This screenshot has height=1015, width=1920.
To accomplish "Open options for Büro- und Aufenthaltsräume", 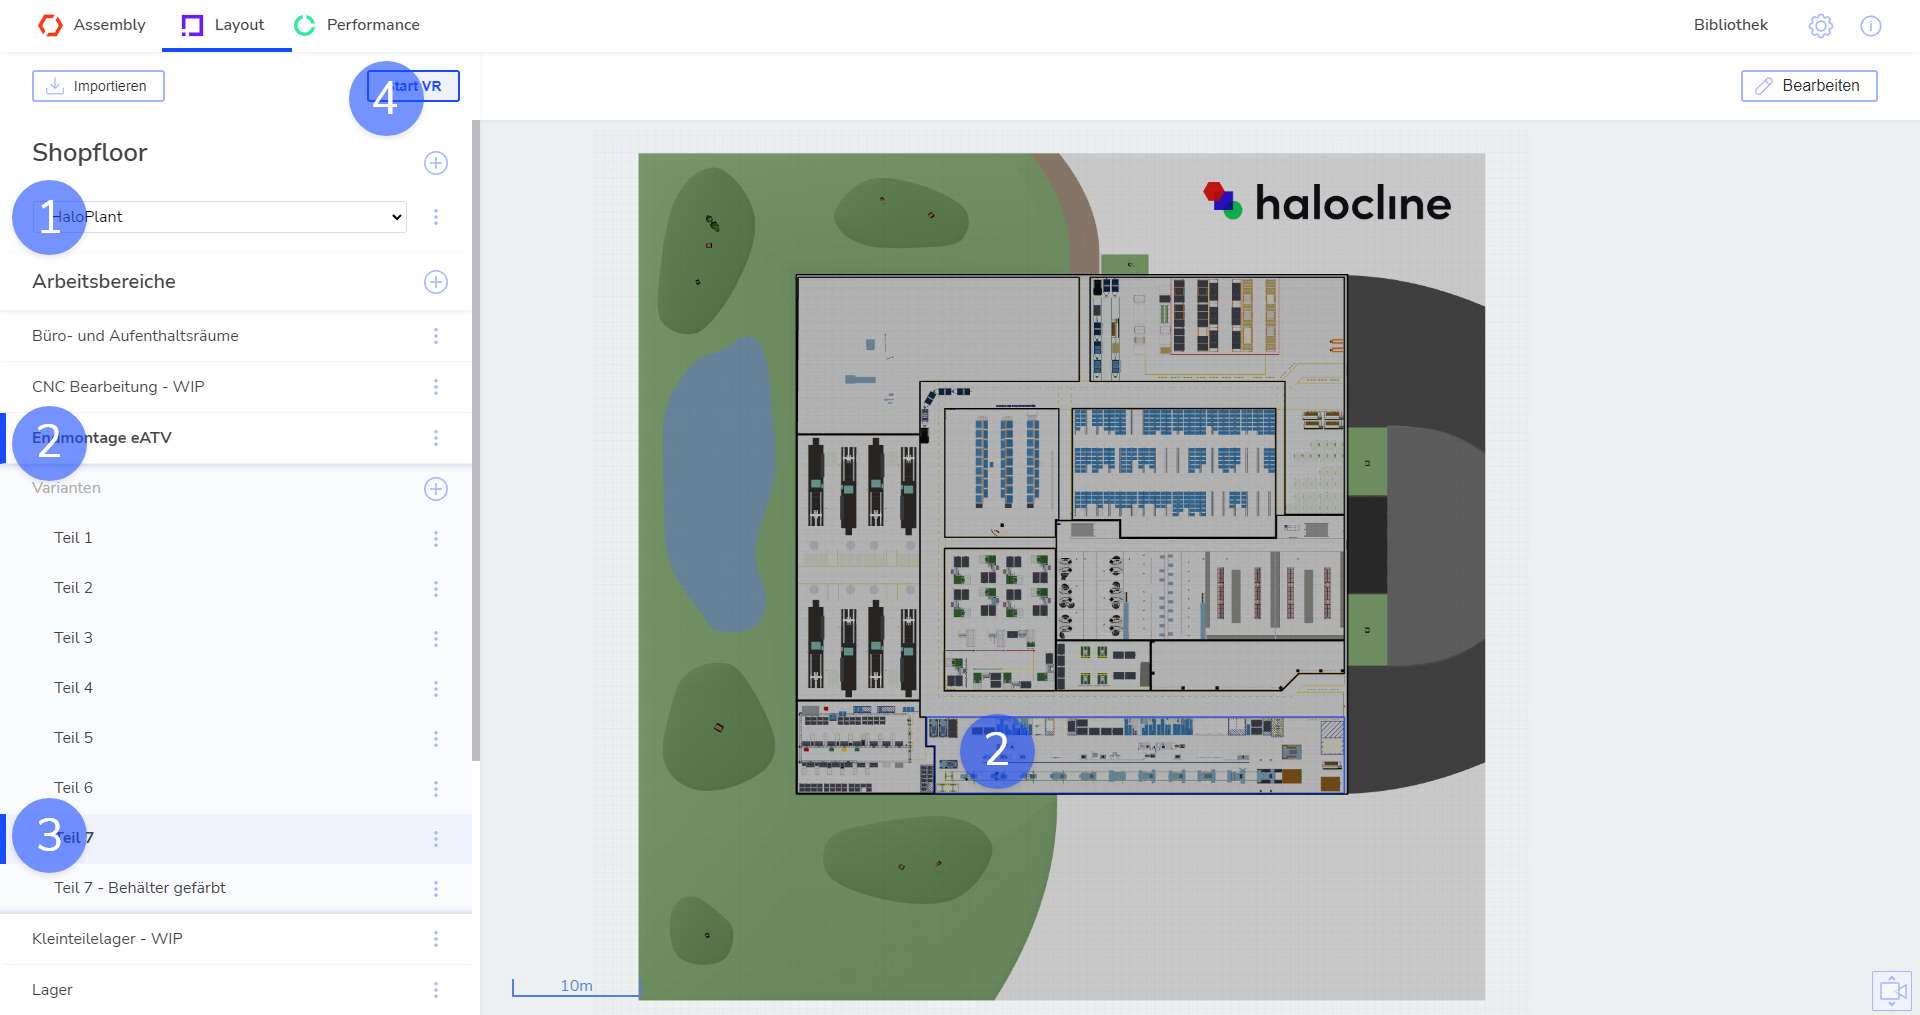I will (436, 336).
